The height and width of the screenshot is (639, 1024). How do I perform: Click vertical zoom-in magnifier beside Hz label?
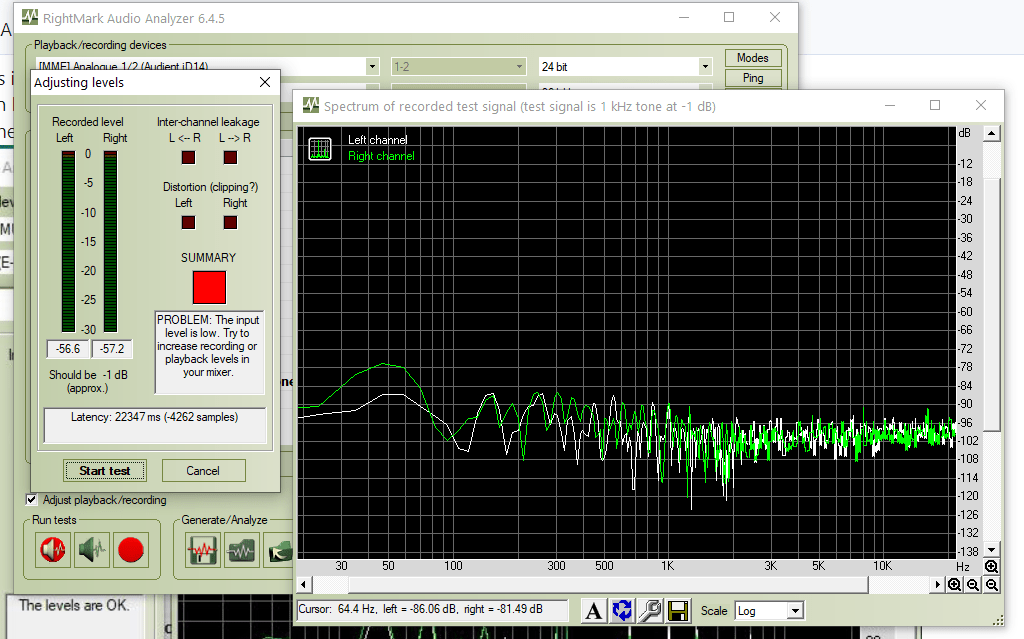[x=991, y=566]
